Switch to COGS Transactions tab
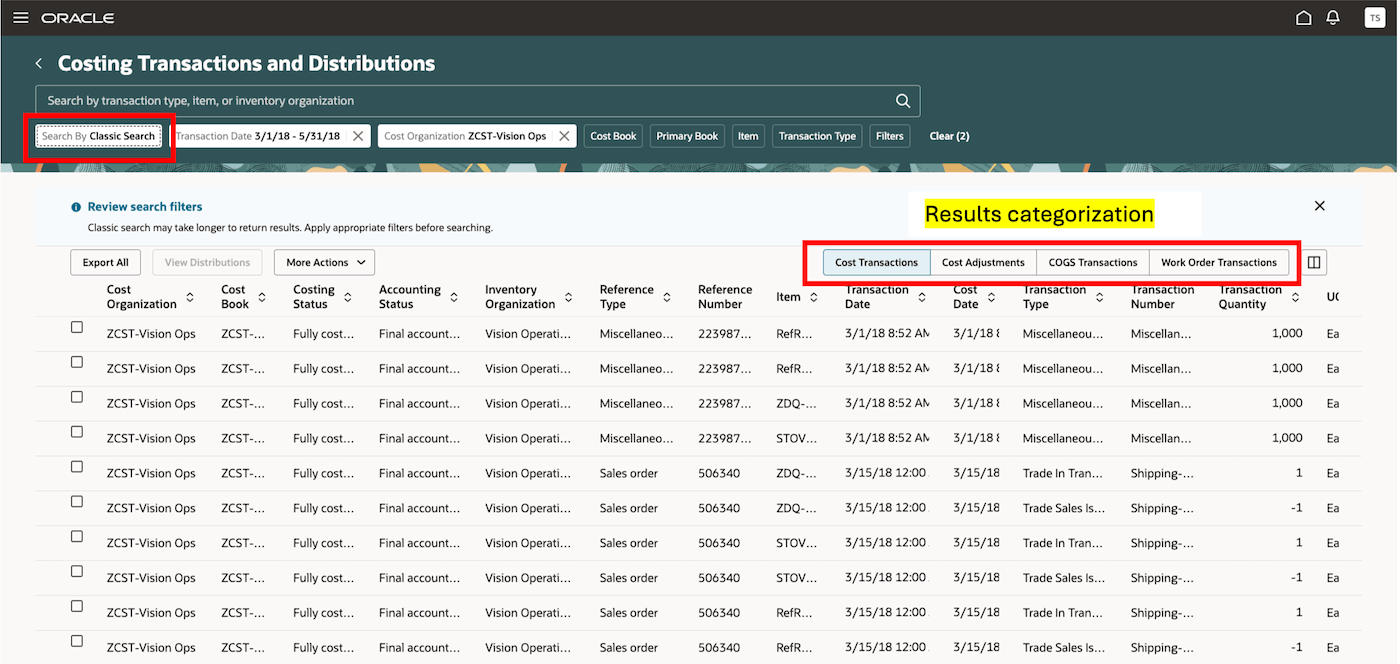Screen dimensions: 1400x664 click(x=1093, y=263)
